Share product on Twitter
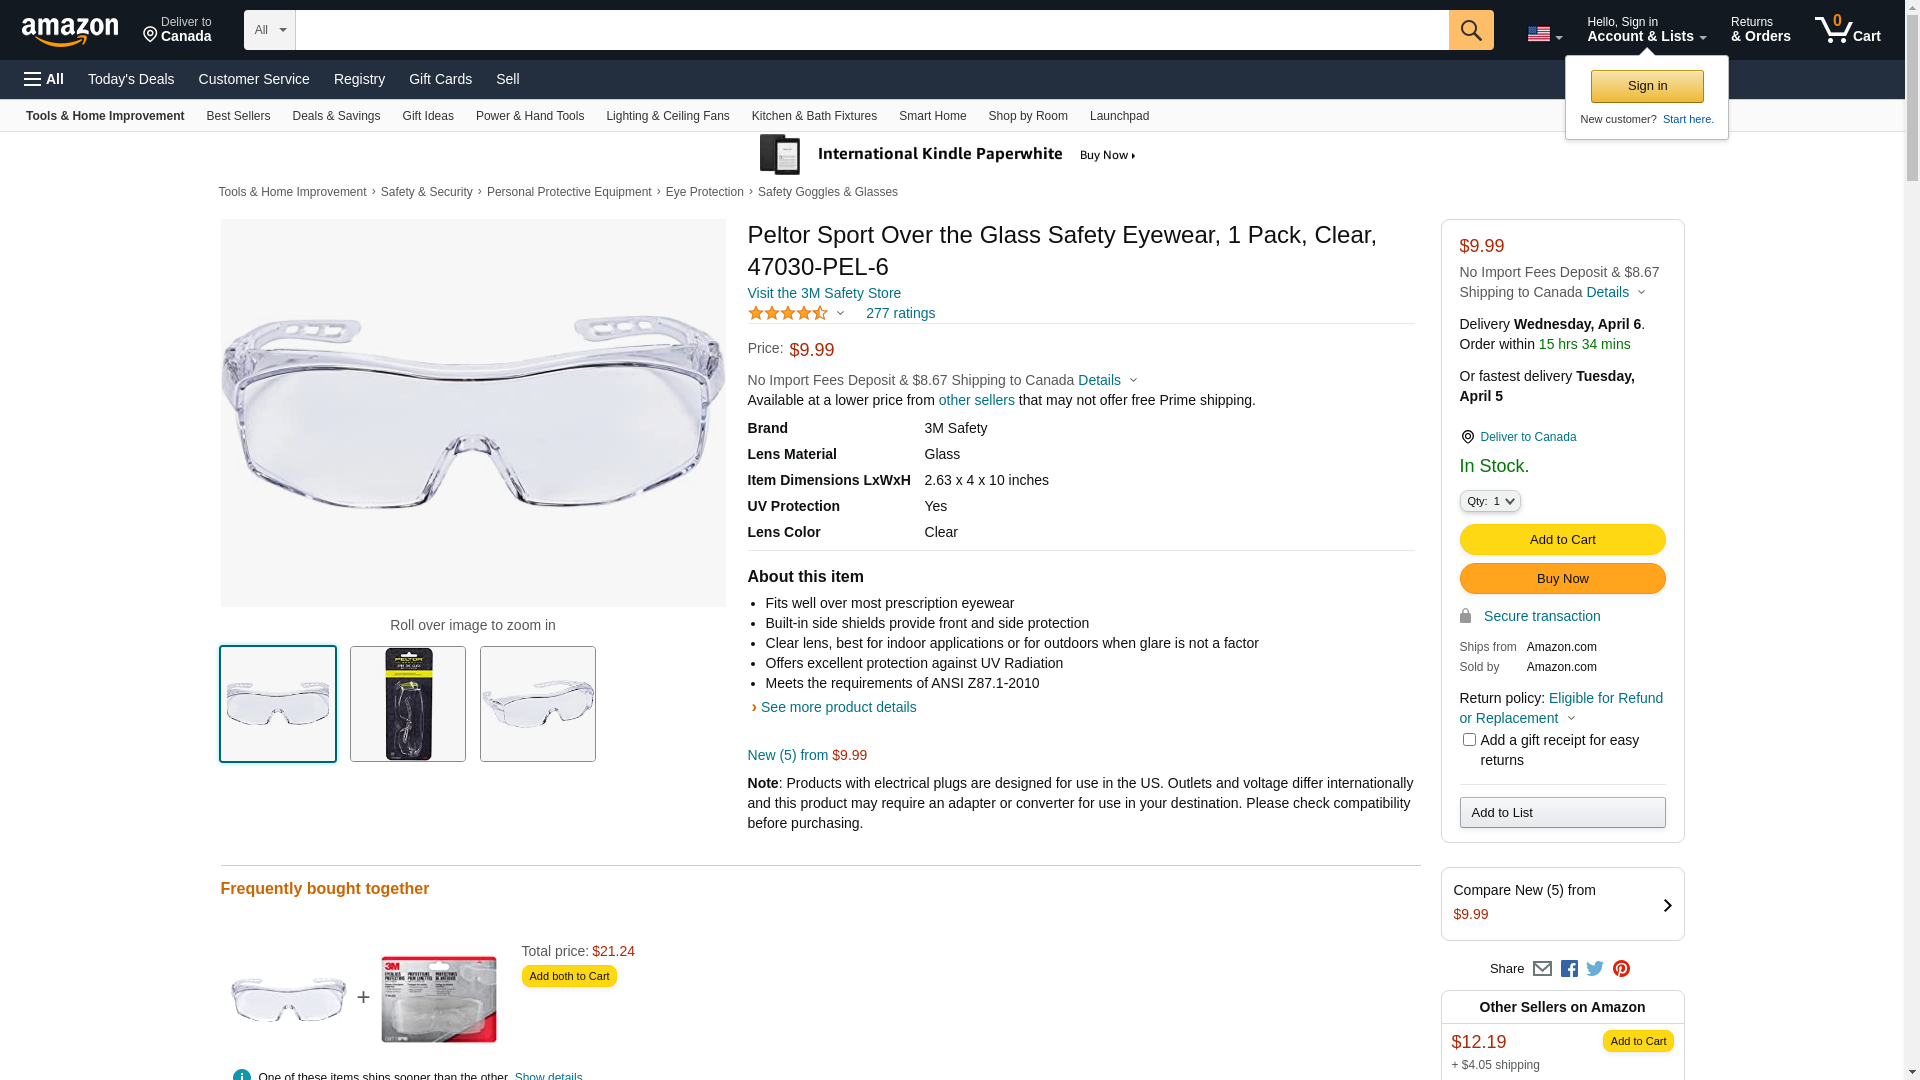The image size is (1920, 1080). click(1595, 969)
